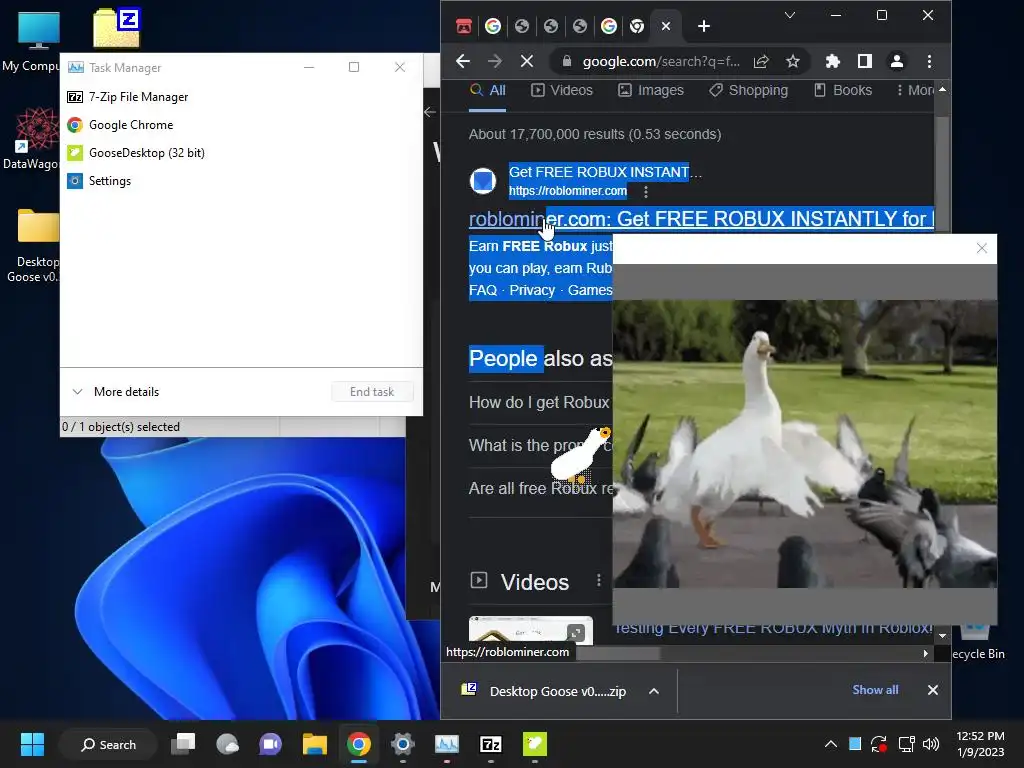
Task: Open Widgets weather icon on taskbar
Action: point(227,744)
